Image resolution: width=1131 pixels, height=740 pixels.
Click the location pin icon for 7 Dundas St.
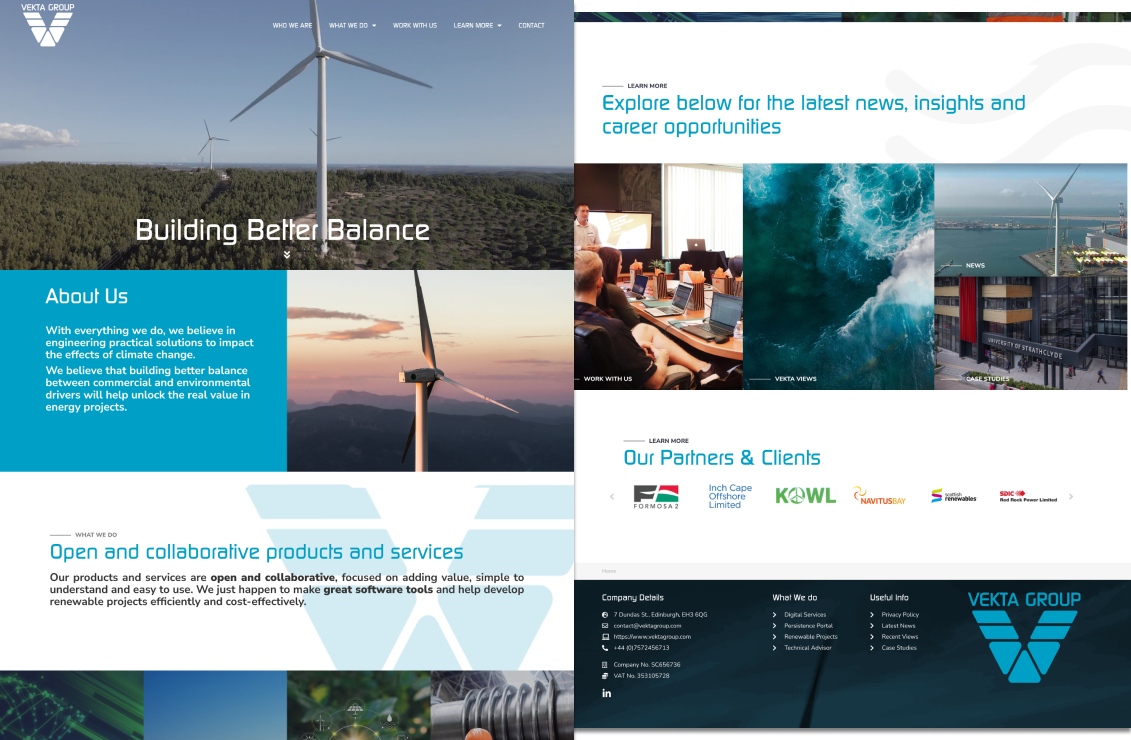tap(603, 615)
